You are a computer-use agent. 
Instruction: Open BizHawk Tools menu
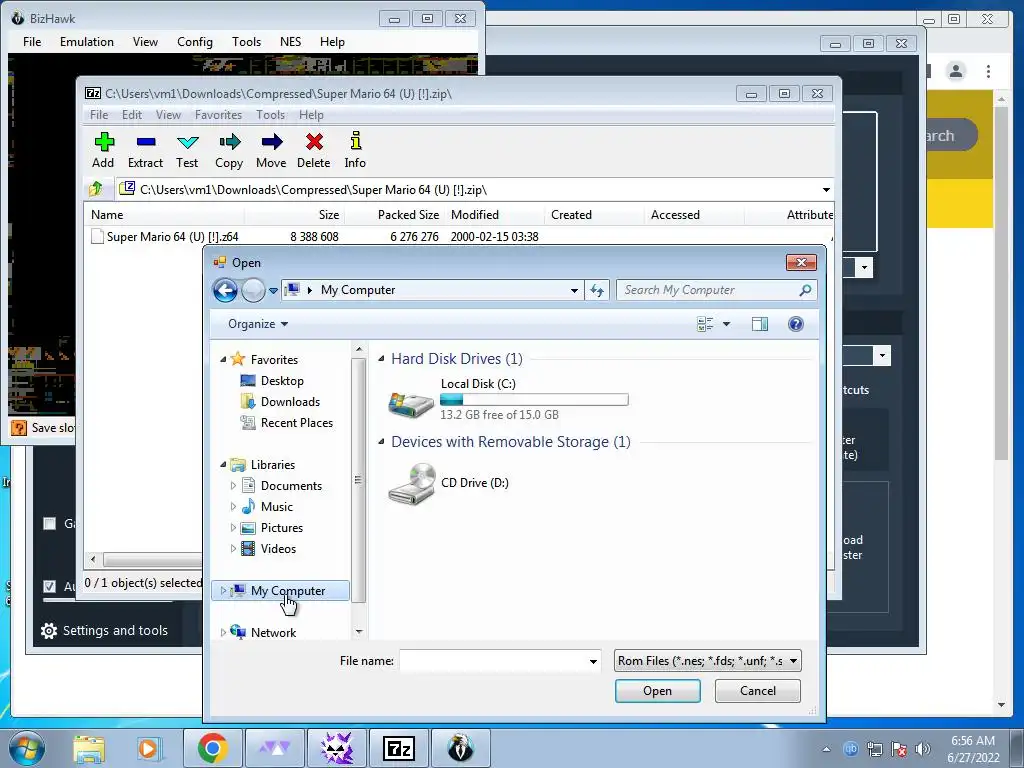(246, 42)
